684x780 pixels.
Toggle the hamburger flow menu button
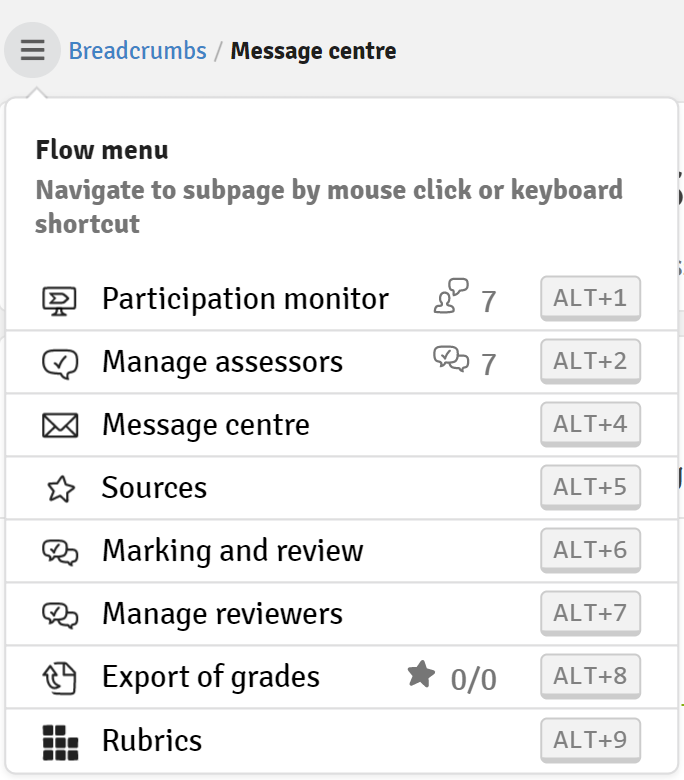(x=32, y=50)
